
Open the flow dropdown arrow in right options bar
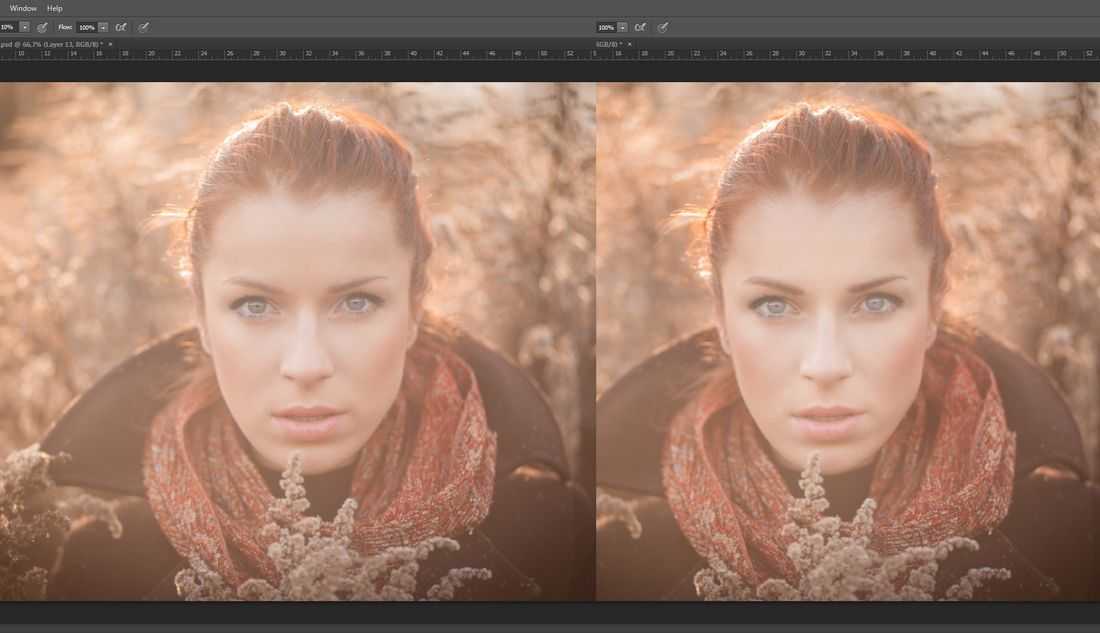pyautogui.click(x=622, y=27)
